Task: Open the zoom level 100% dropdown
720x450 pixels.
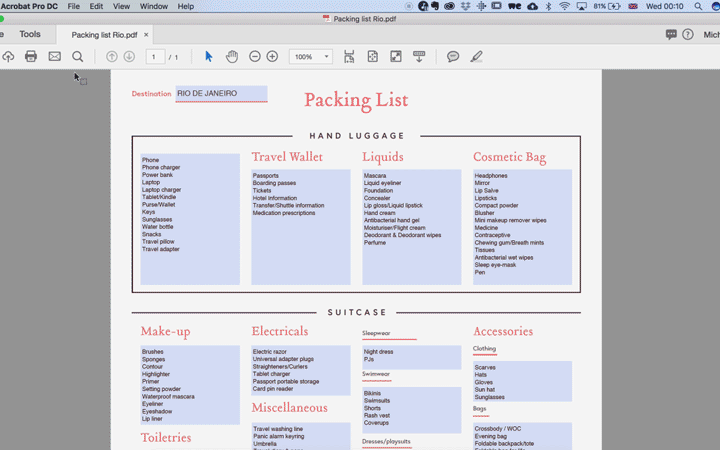Action: coord(311,56)
